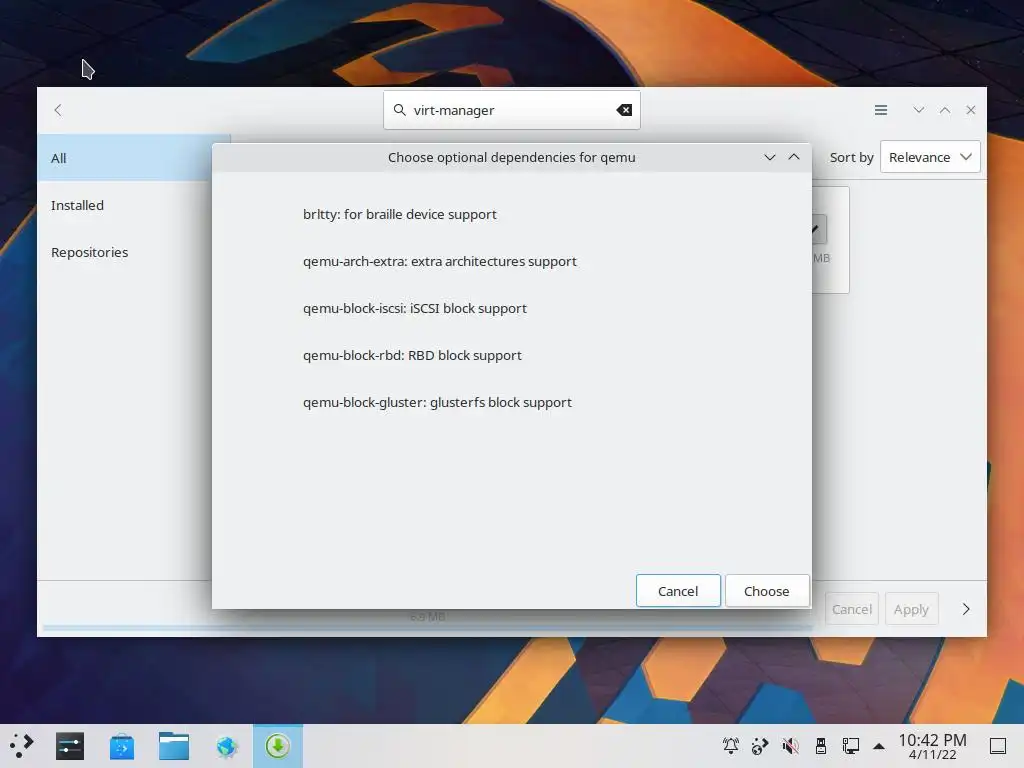The height and width of the screenshot is (768, 1024).
Task: Click the back arrow in Pamac header
Action: tap(58, 110)
